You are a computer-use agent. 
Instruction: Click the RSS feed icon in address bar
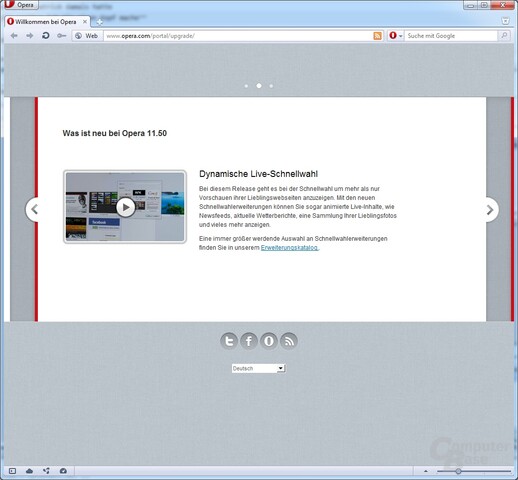click(x=377, y=36)
